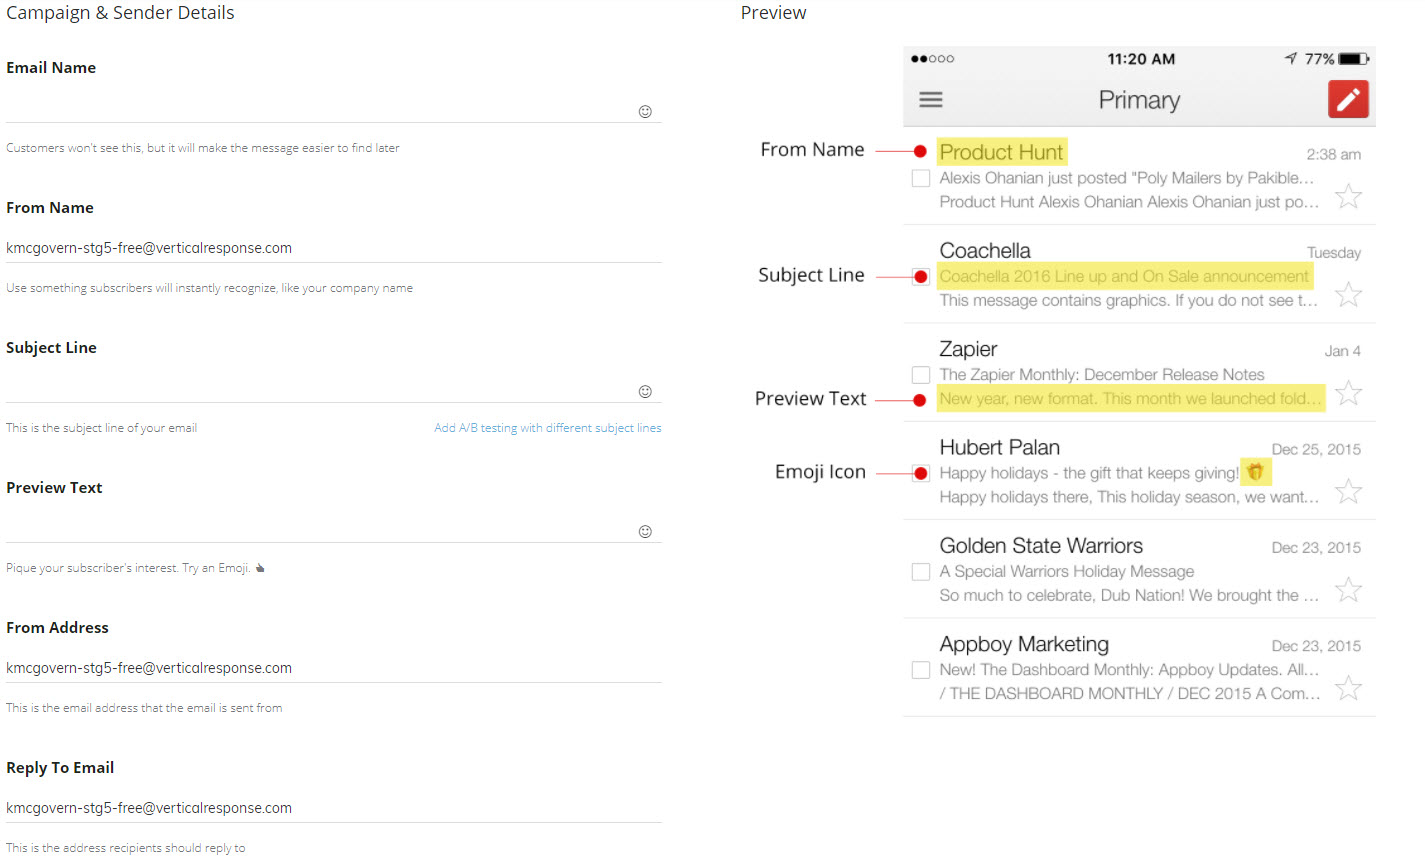Select highlighted Product Hunt sender name
The height and width of the screenshot is (865, 1425).
pos(1002,152)
